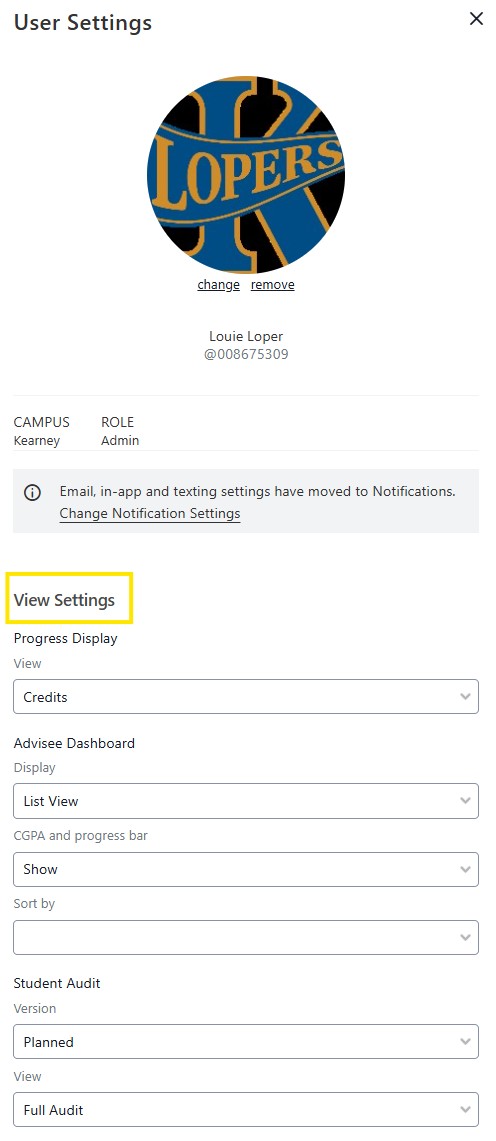Open Student Audit Version dropdown showing Planned
496x1141 pixels.
246,1042
